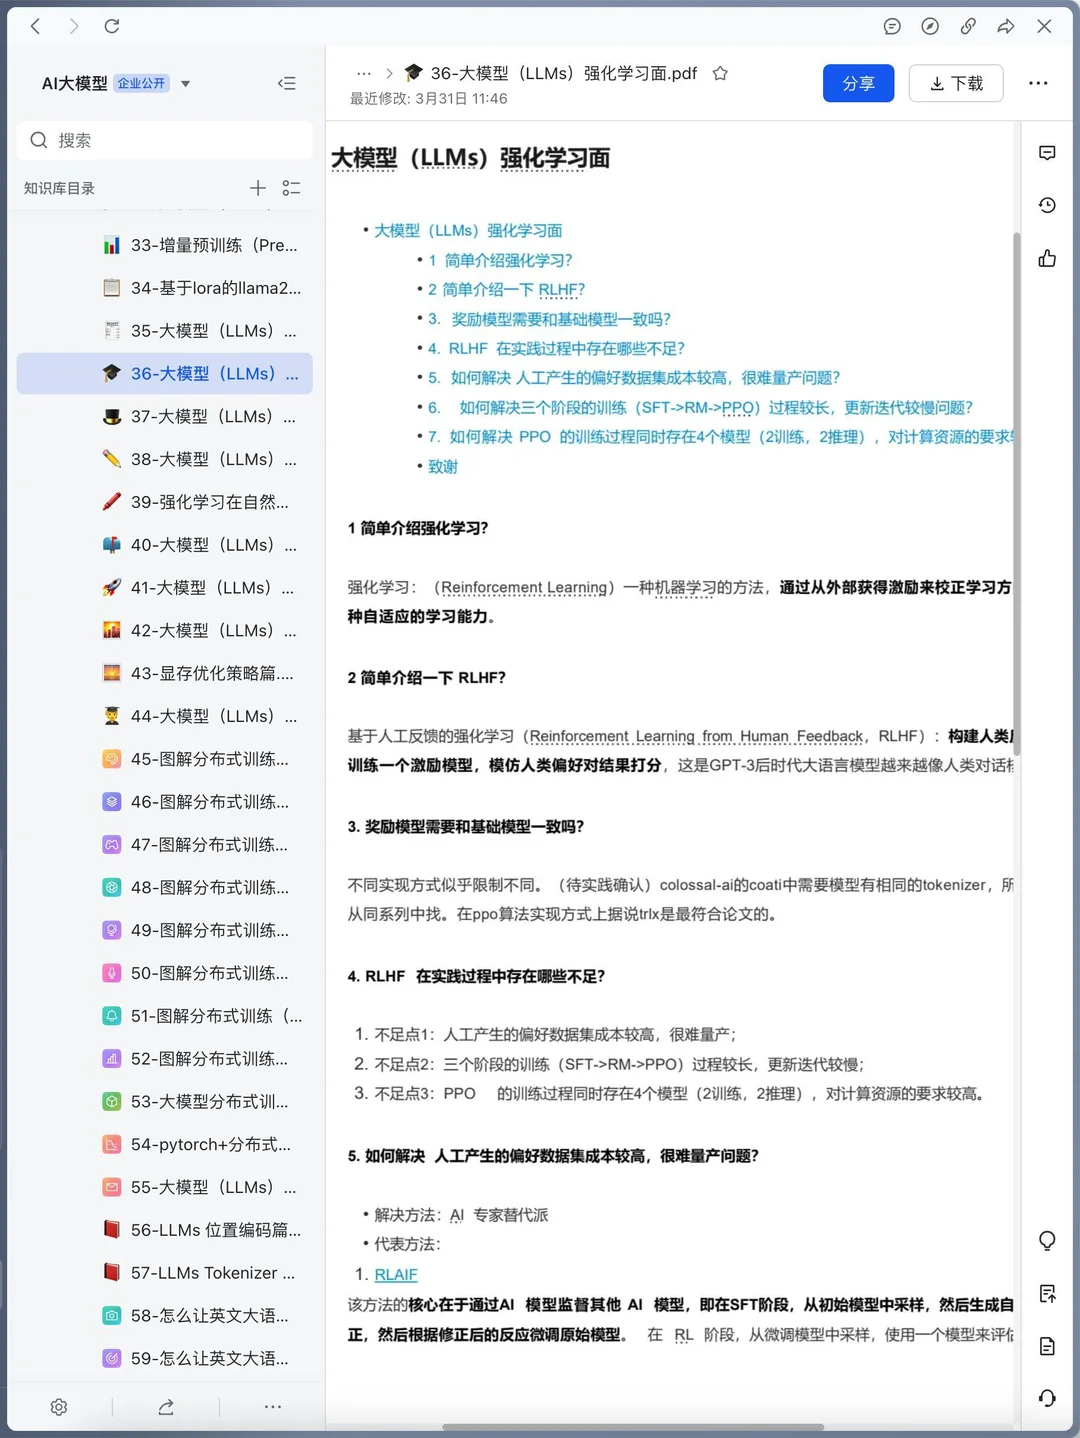Click the 分享 share button
The width and height of the screenshot is (1080, 1438).
pyautogui.click(x=858, y=83)
